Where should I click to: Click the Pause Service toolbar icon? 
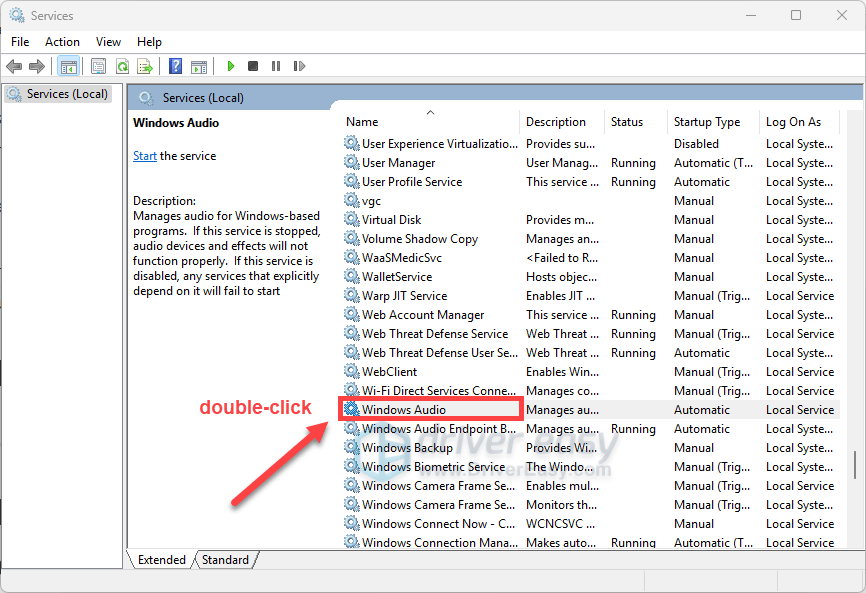coord(276,66)
